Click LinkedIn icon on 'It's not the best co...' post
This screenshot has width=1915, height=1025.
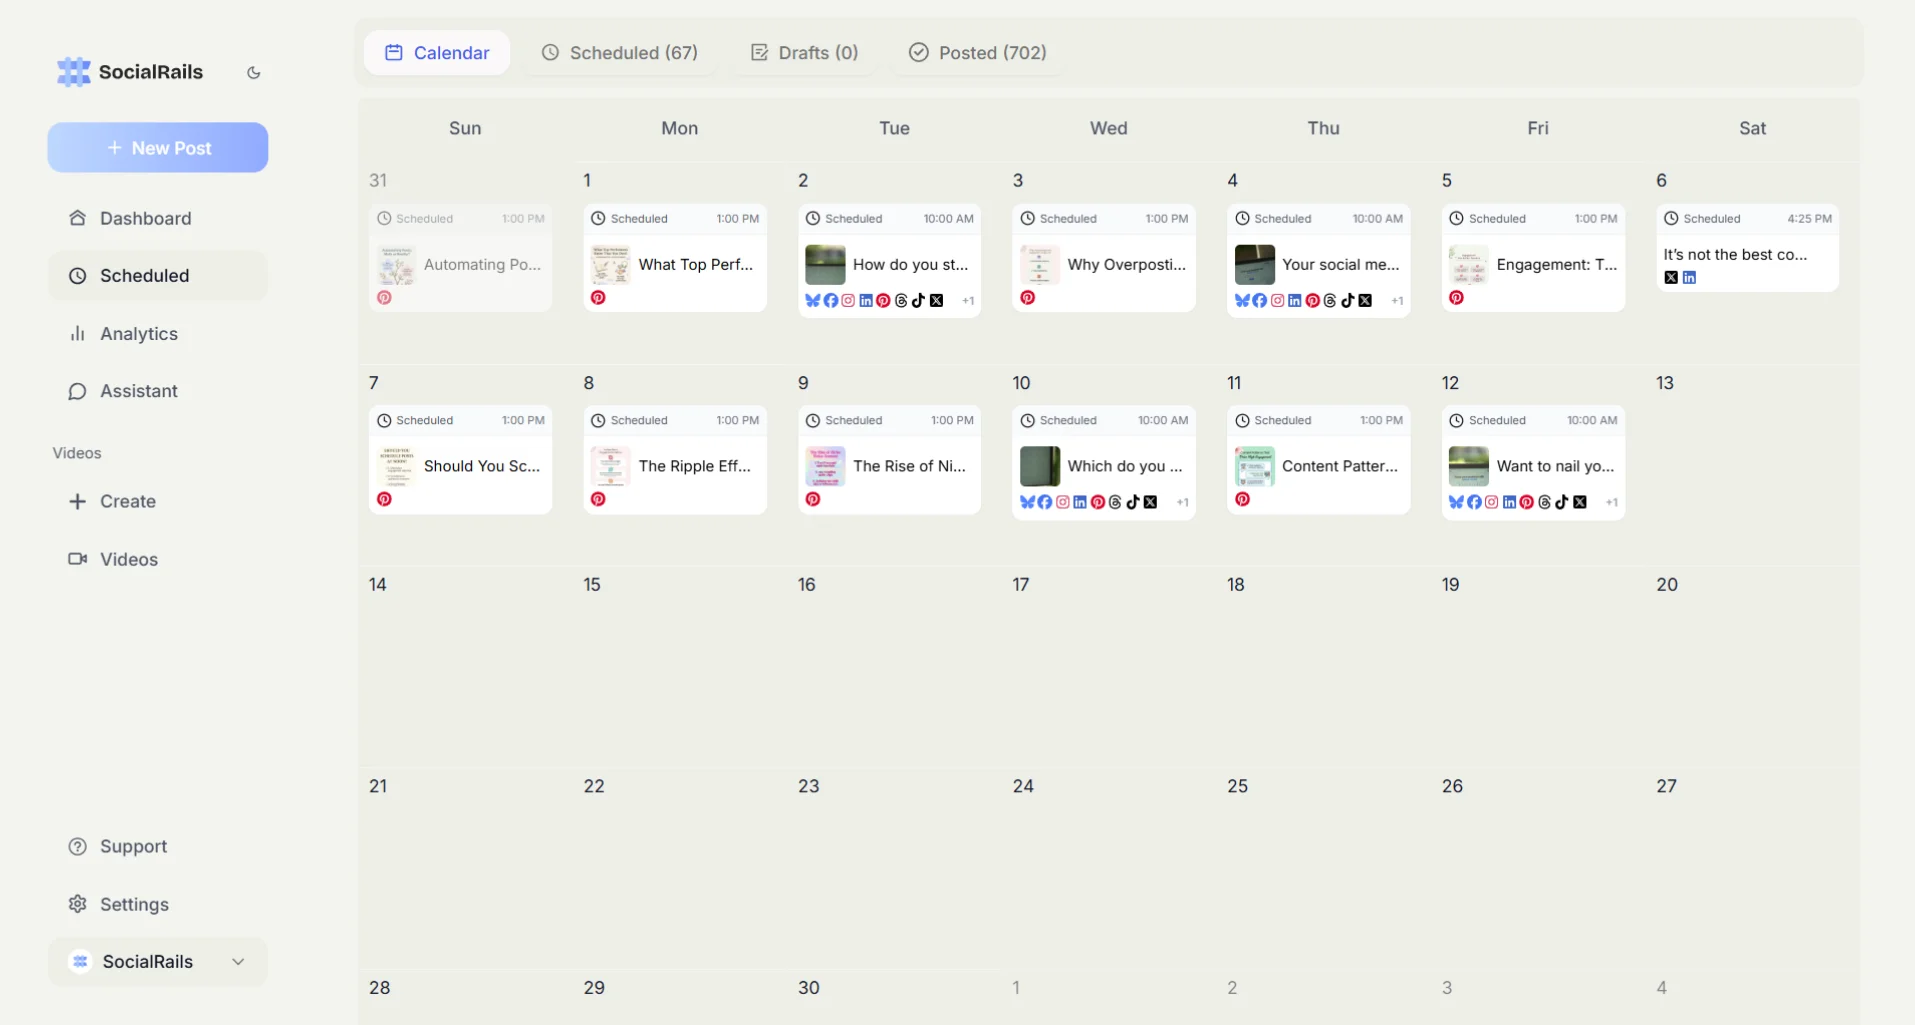pos(1689,278)
